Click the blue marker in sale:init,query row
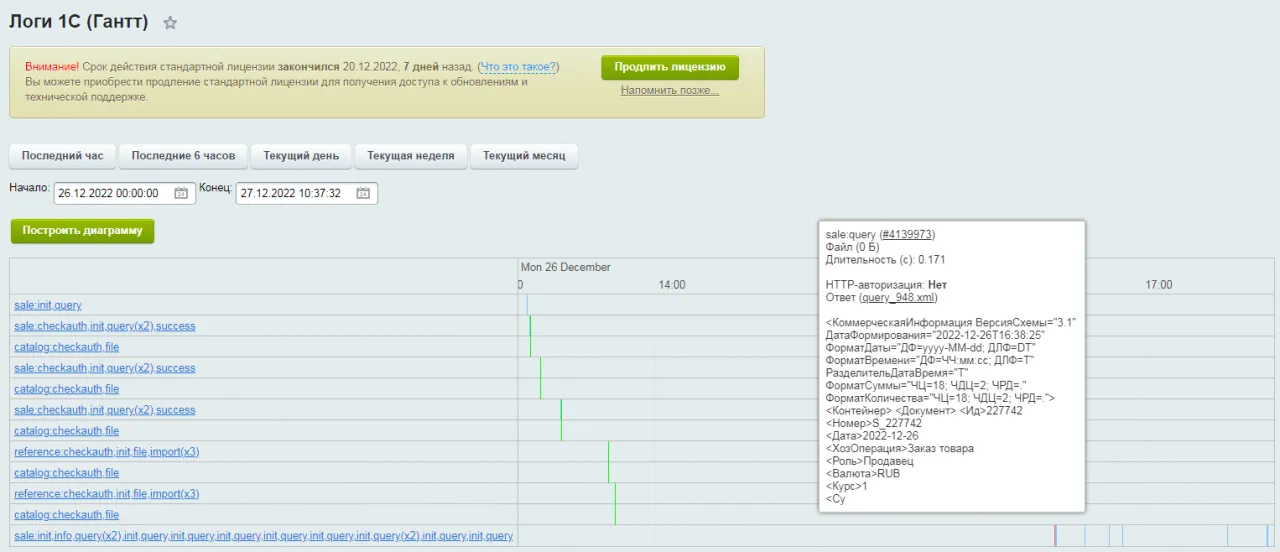1280x552 pixels. click(527, 305)
